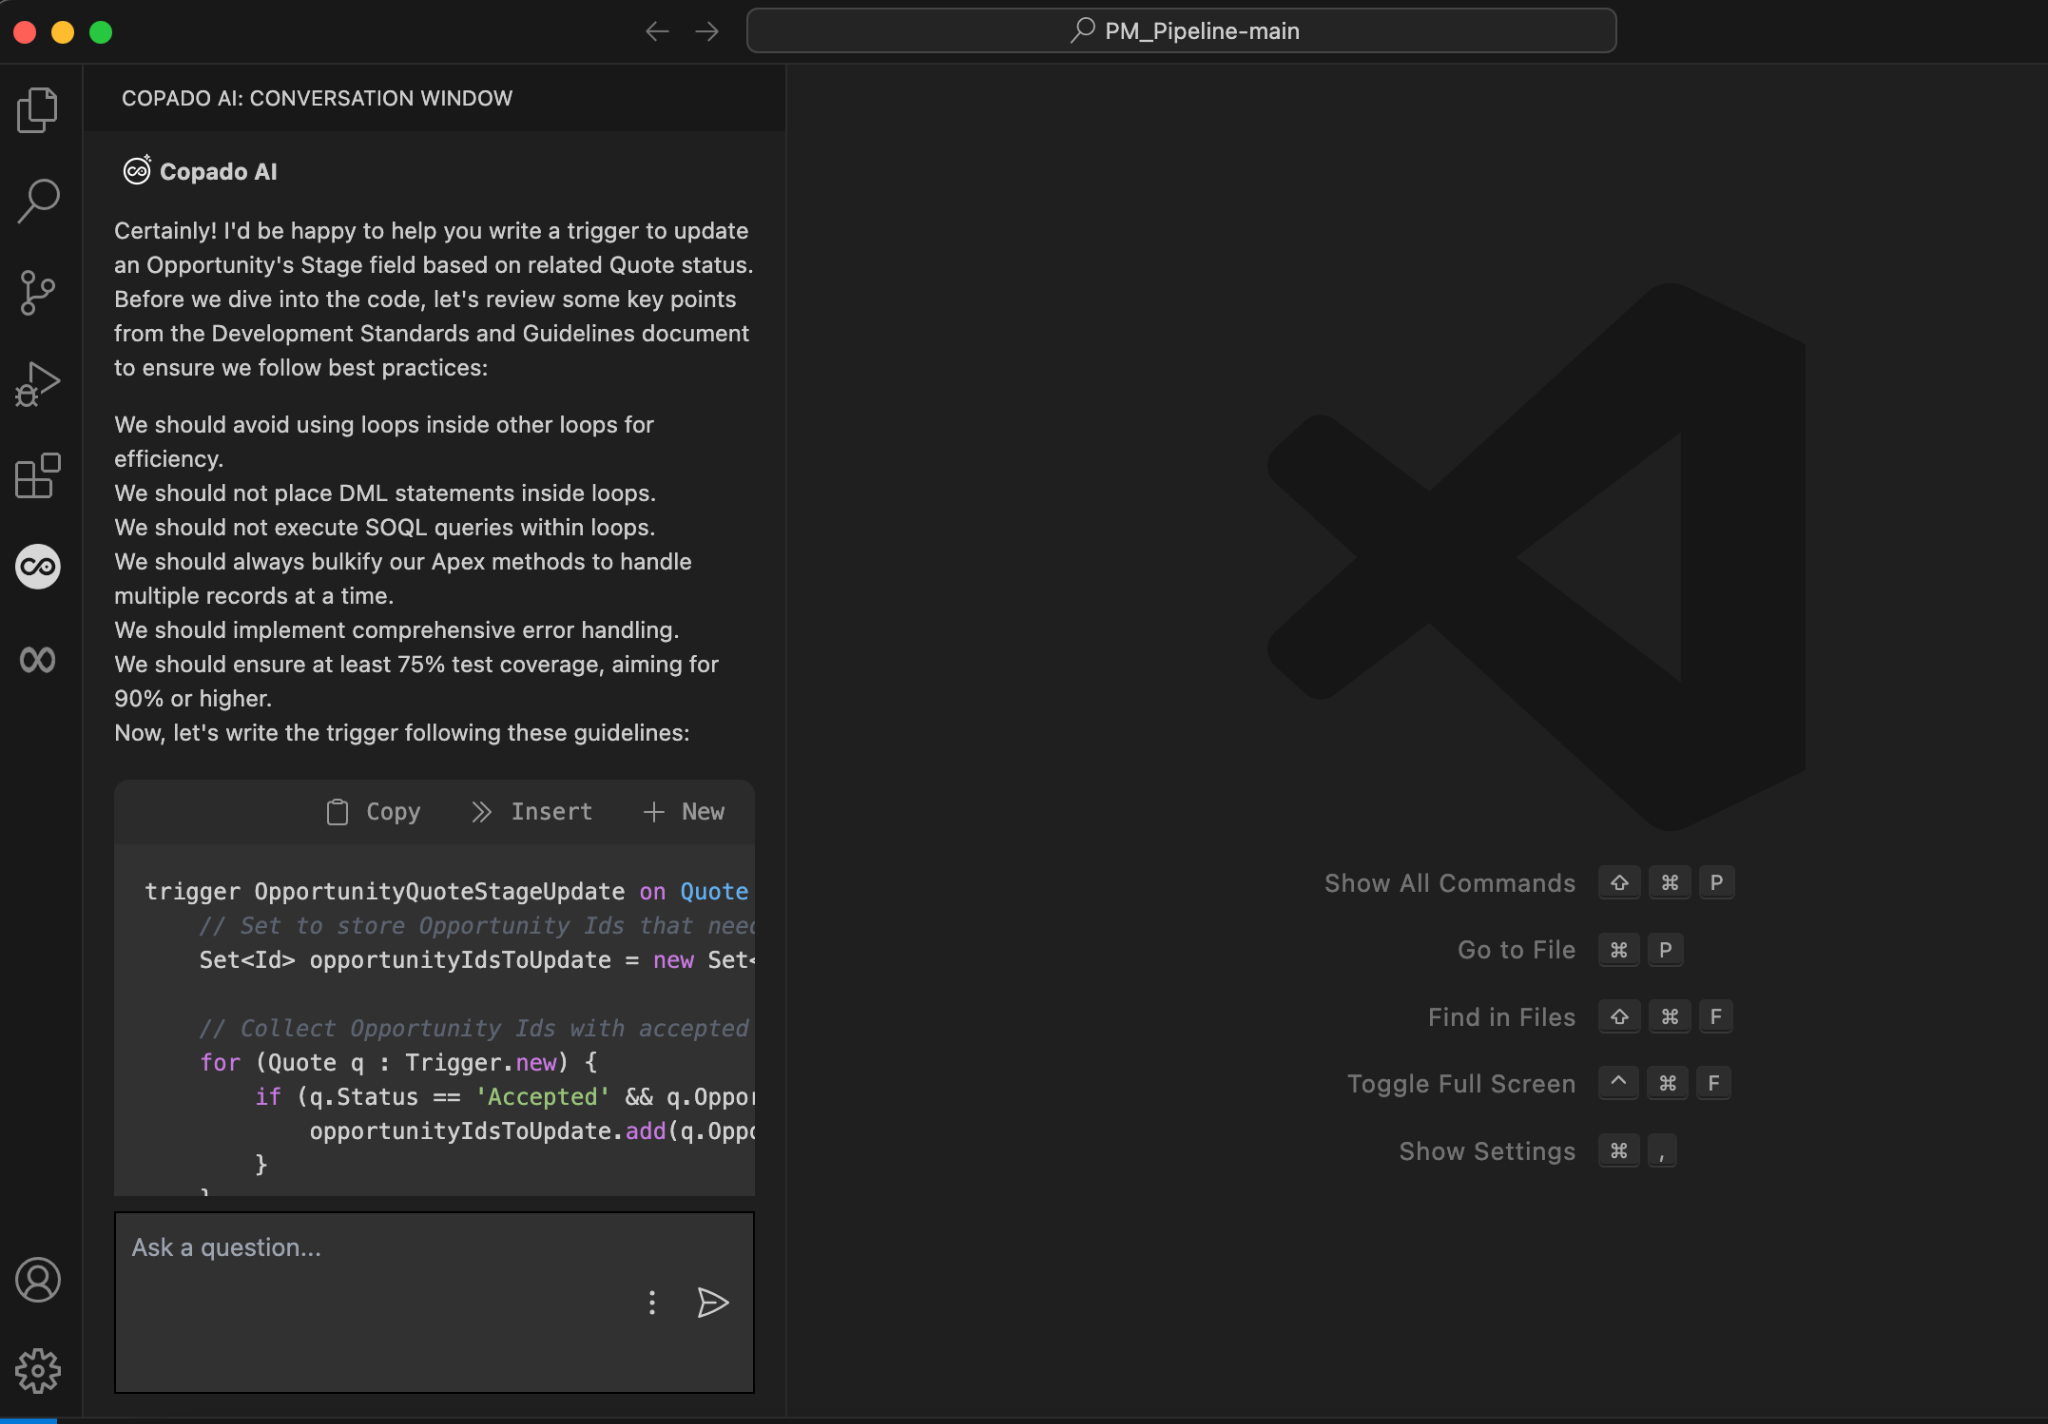Go forward with the right arrow
This screenshot has height=1424, width=2048.
point(707,32)
